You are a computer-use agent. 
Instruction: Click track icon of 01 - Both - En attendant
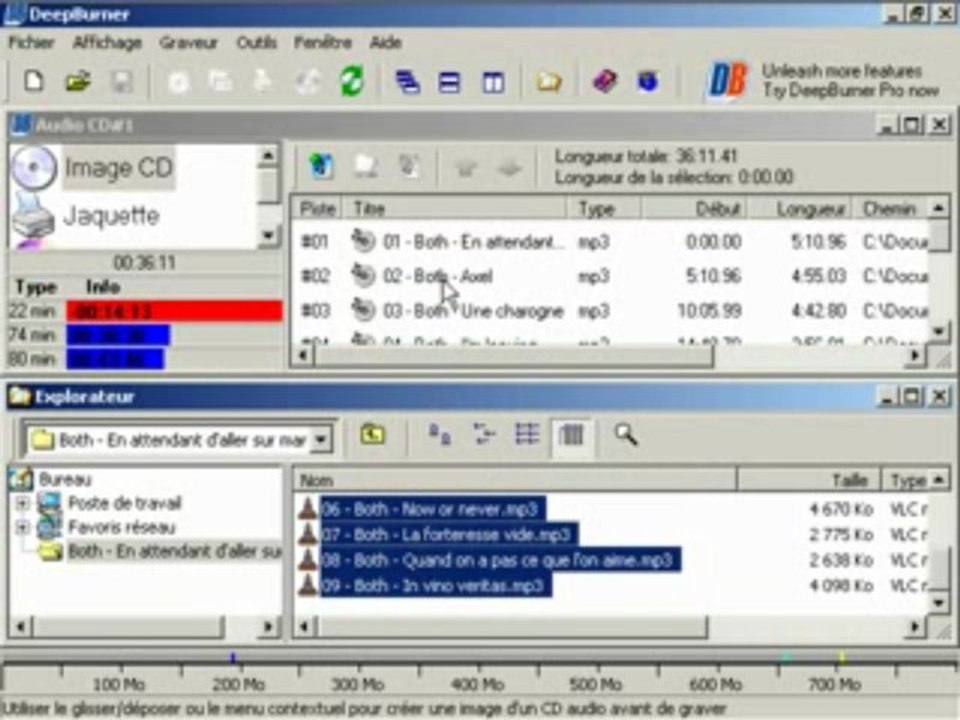(363, 241)
